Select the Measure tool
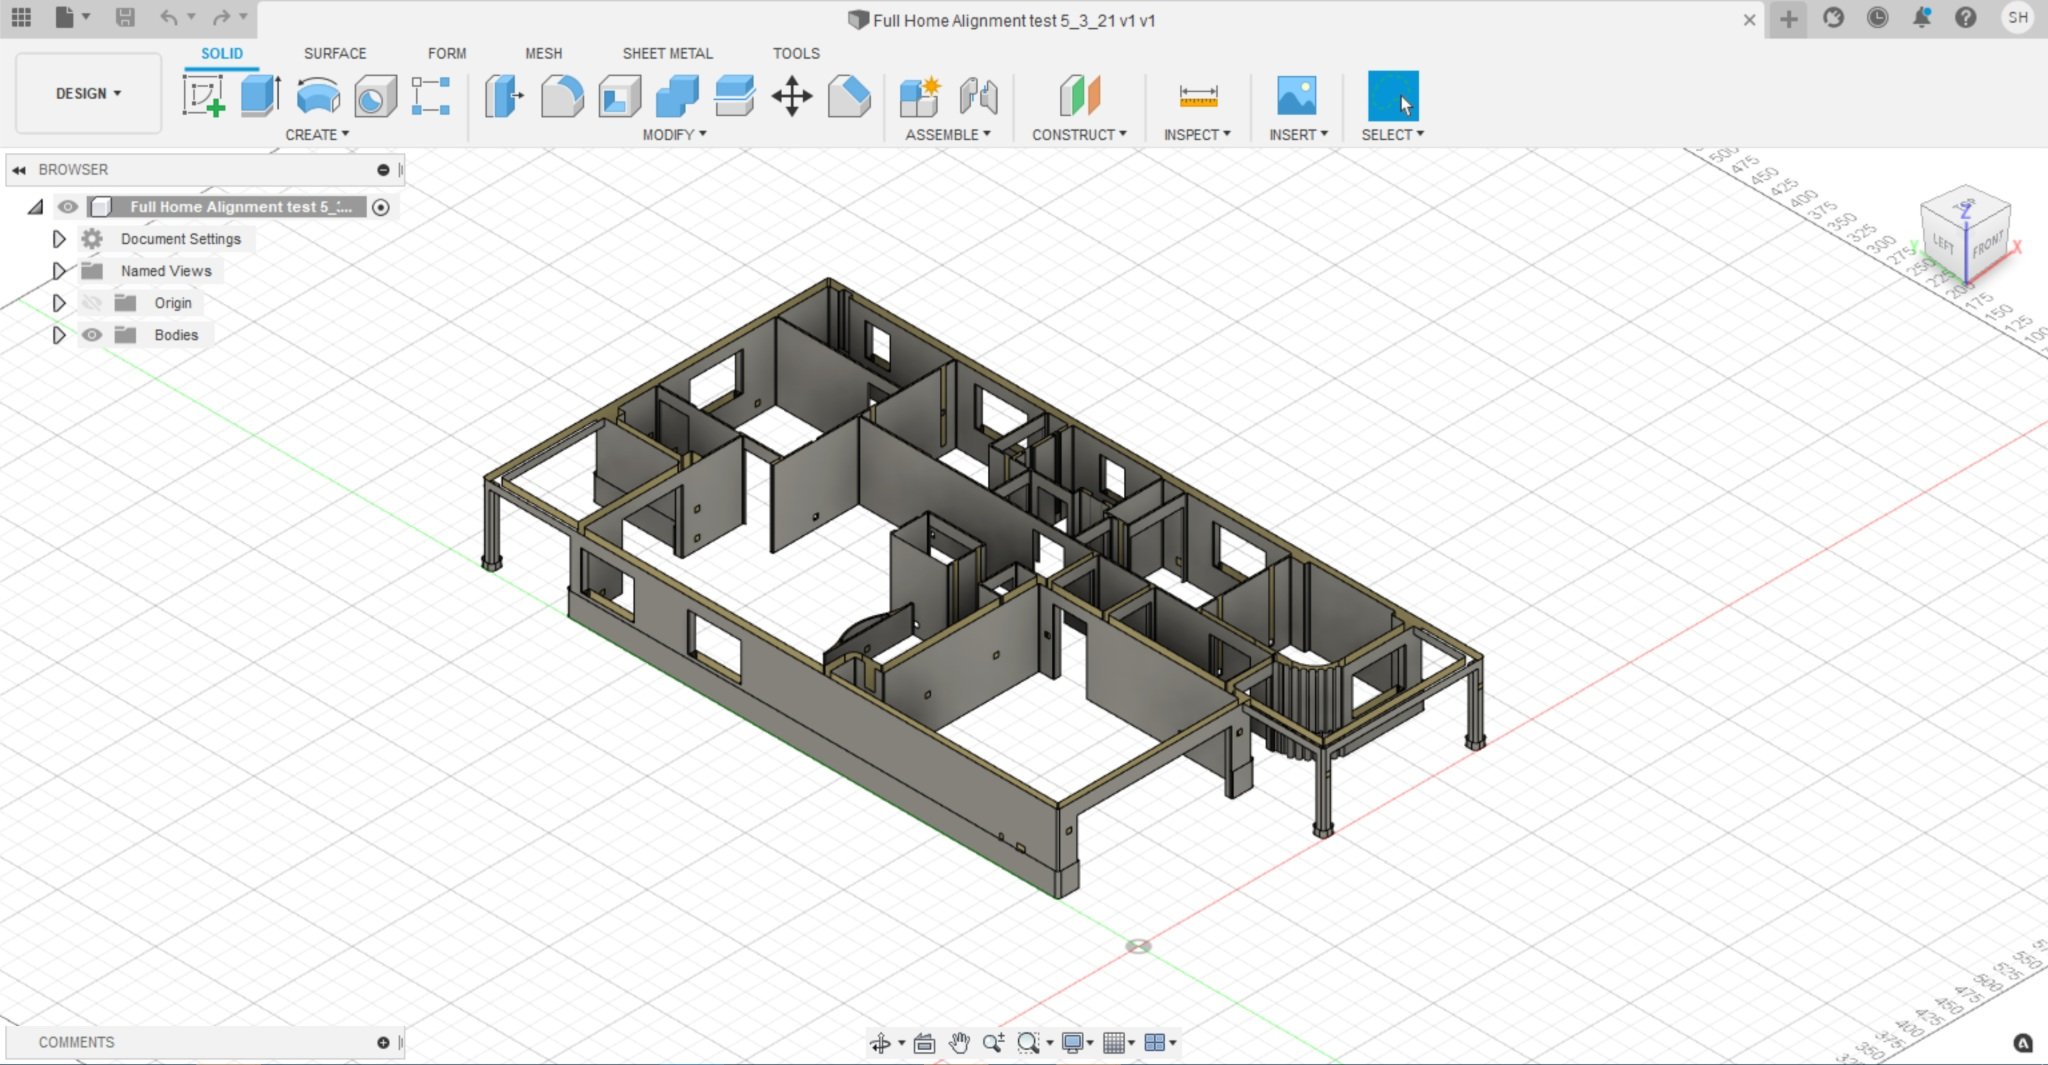This screenshot has height=1065, width=2048. pyautogui.click(x=1198, y=96)
